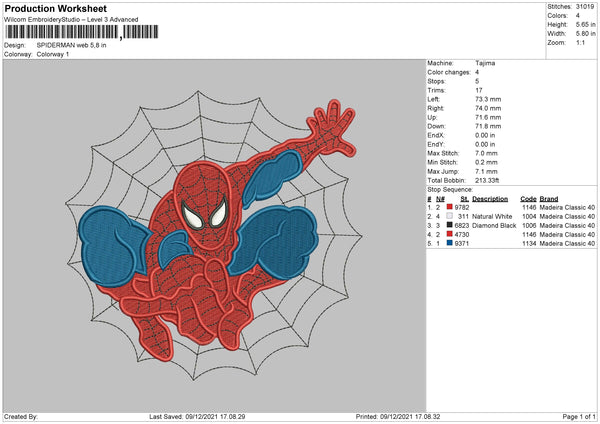Click the barcode under the worksheet title

coord(60,33)
